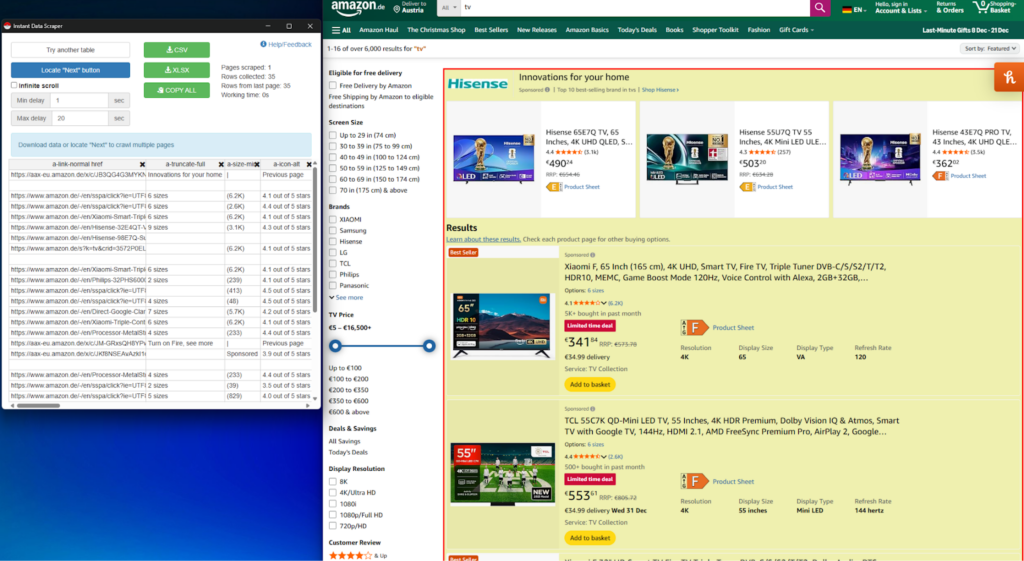Screen dimensions: 1024x561
Task: Click the Amazon.de logo
Action: (x=357, y=8)
